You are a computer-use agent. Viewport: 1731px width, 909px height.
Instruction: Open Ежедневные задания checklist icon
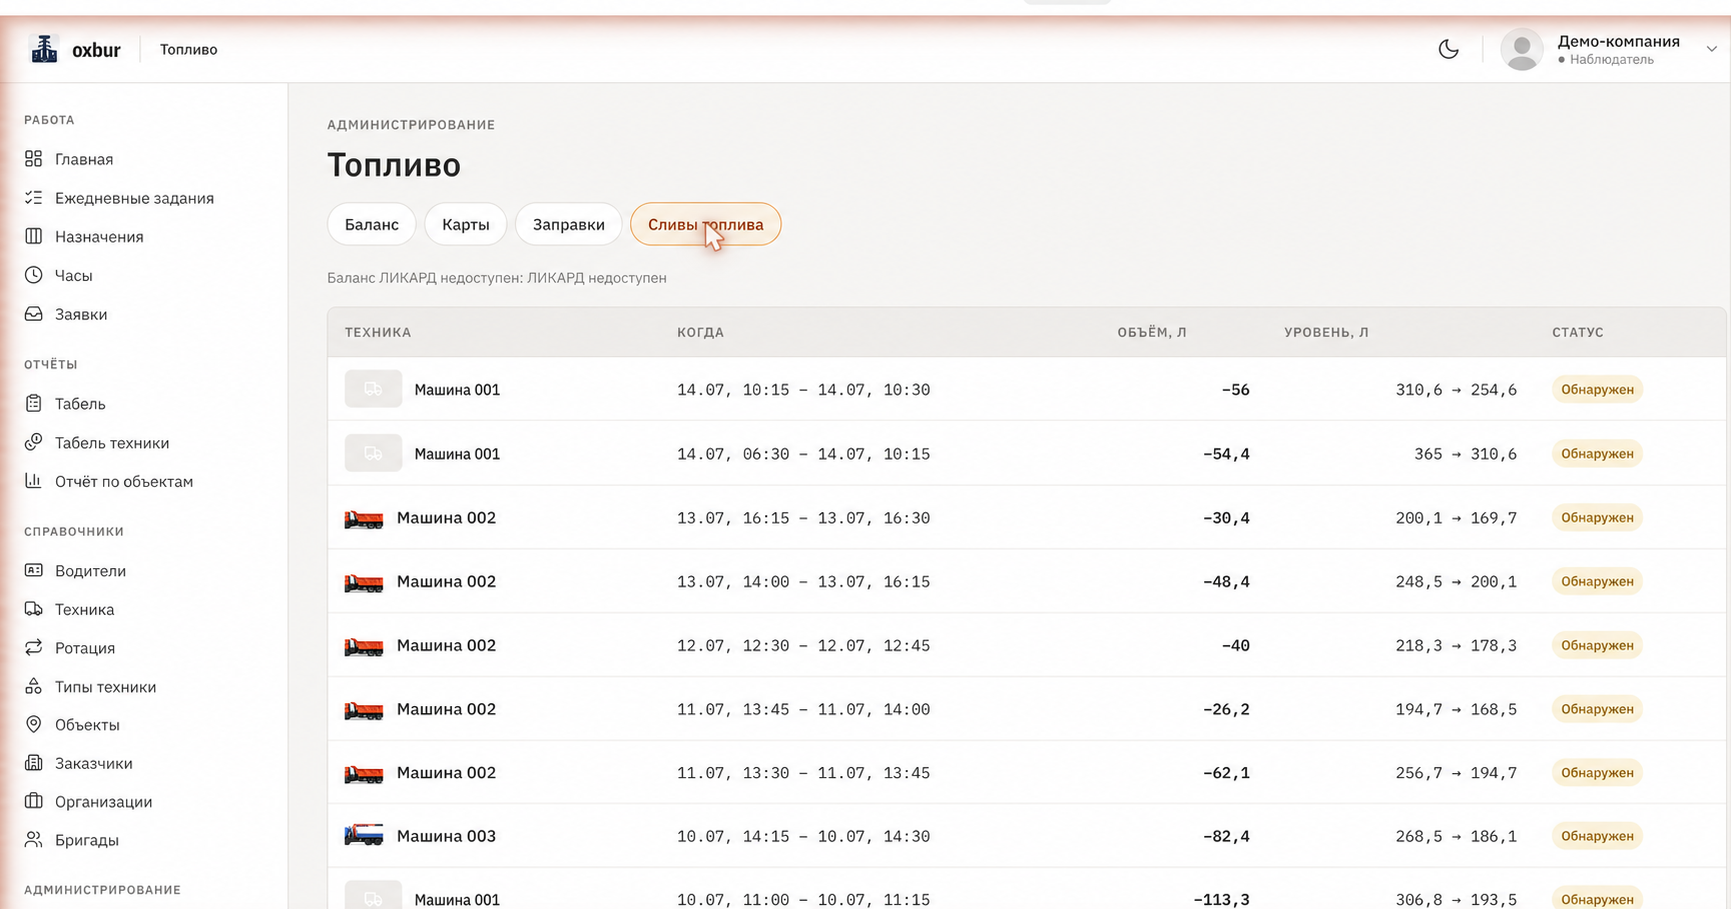pyautogui.click(x=34, y=198)
